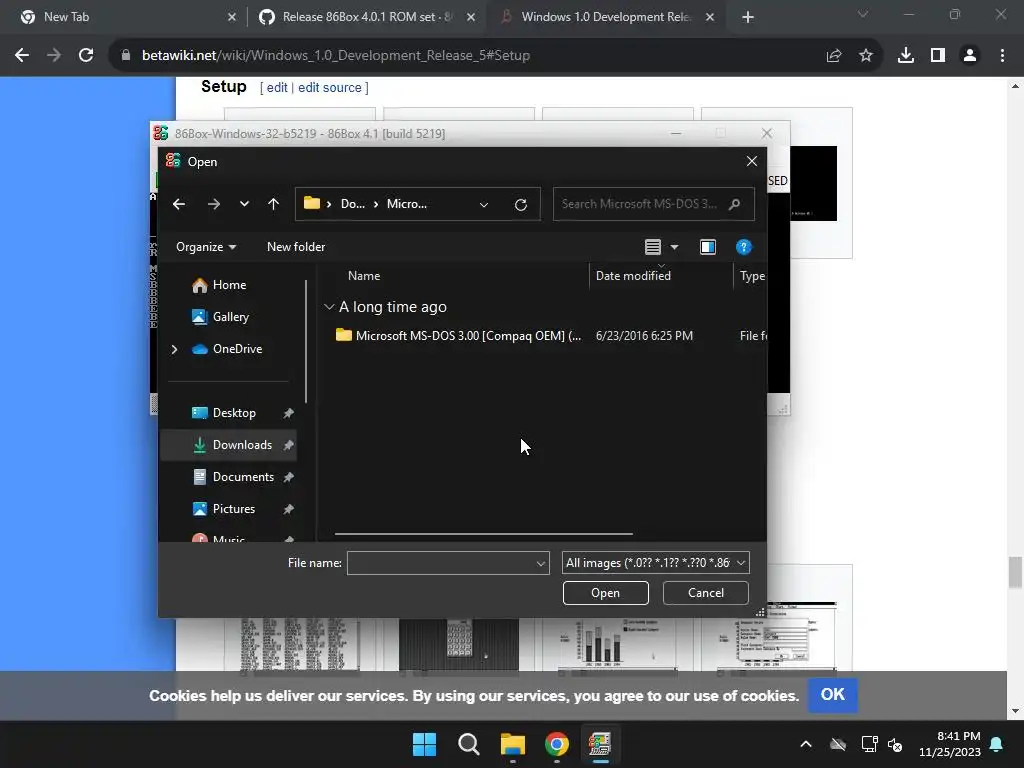Open recent locations dropdown in the dialog

[244, 204]
